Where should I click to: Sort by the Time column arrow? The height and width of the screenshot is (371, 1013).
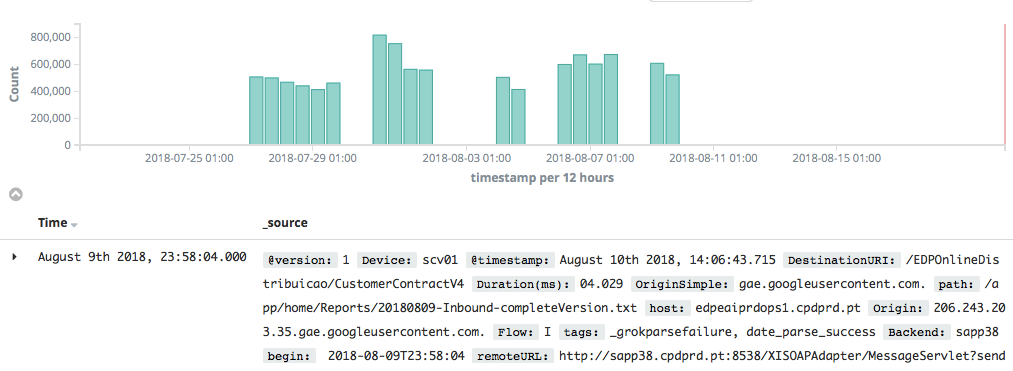click(74, 224)
